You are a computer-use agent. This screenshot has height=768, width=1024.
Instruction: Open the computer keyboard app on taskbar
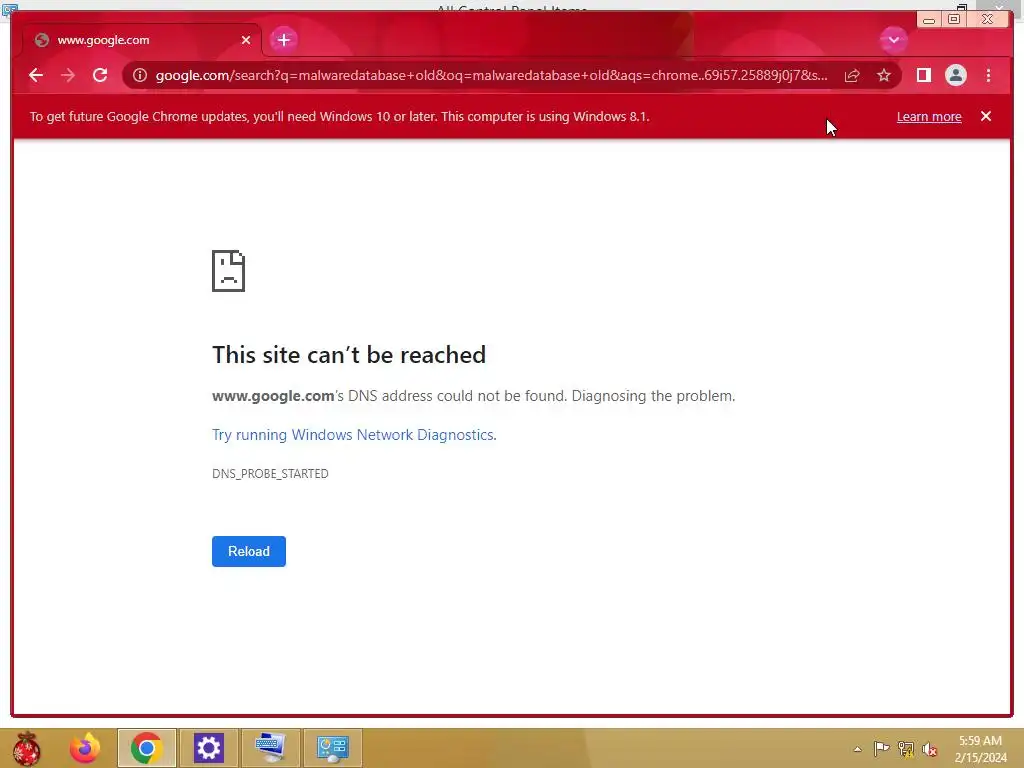(270, 748)
